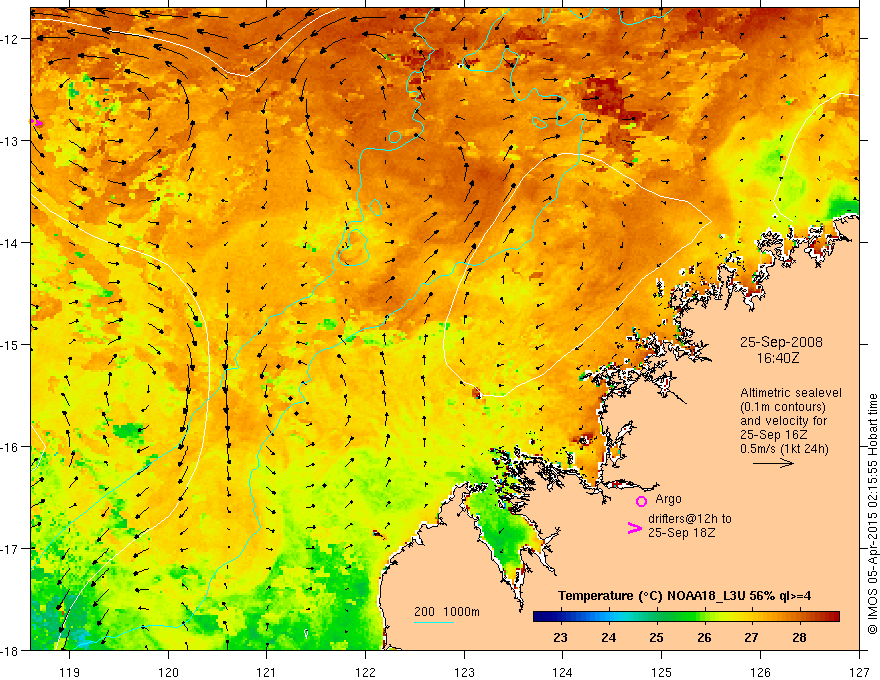Click the magenta Argo circle legend marker
880x680 pixels.
[641, 501]
